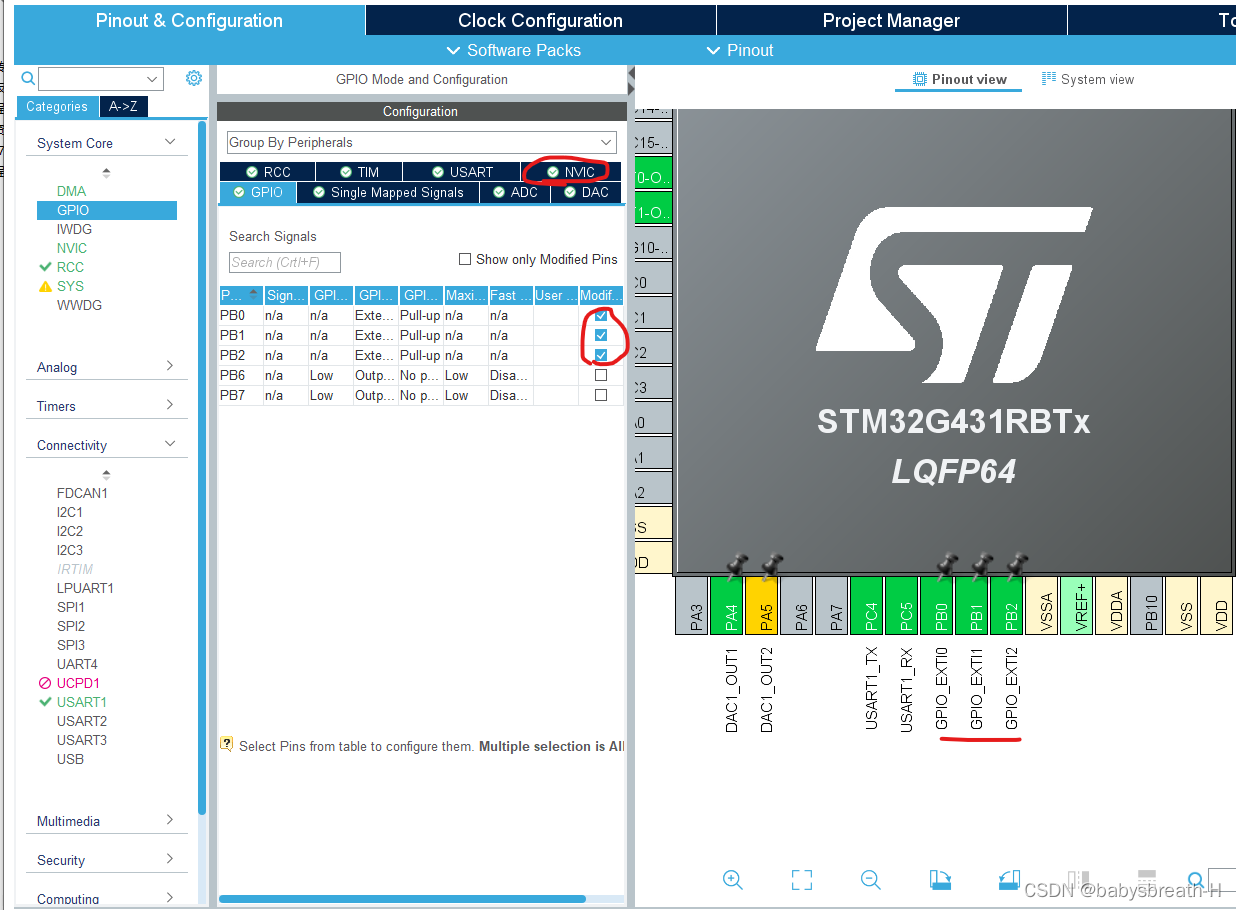Screen dimensions: 1236x910
Task: Click the pin search magnifier below the chip
Action: [1195, 880]
